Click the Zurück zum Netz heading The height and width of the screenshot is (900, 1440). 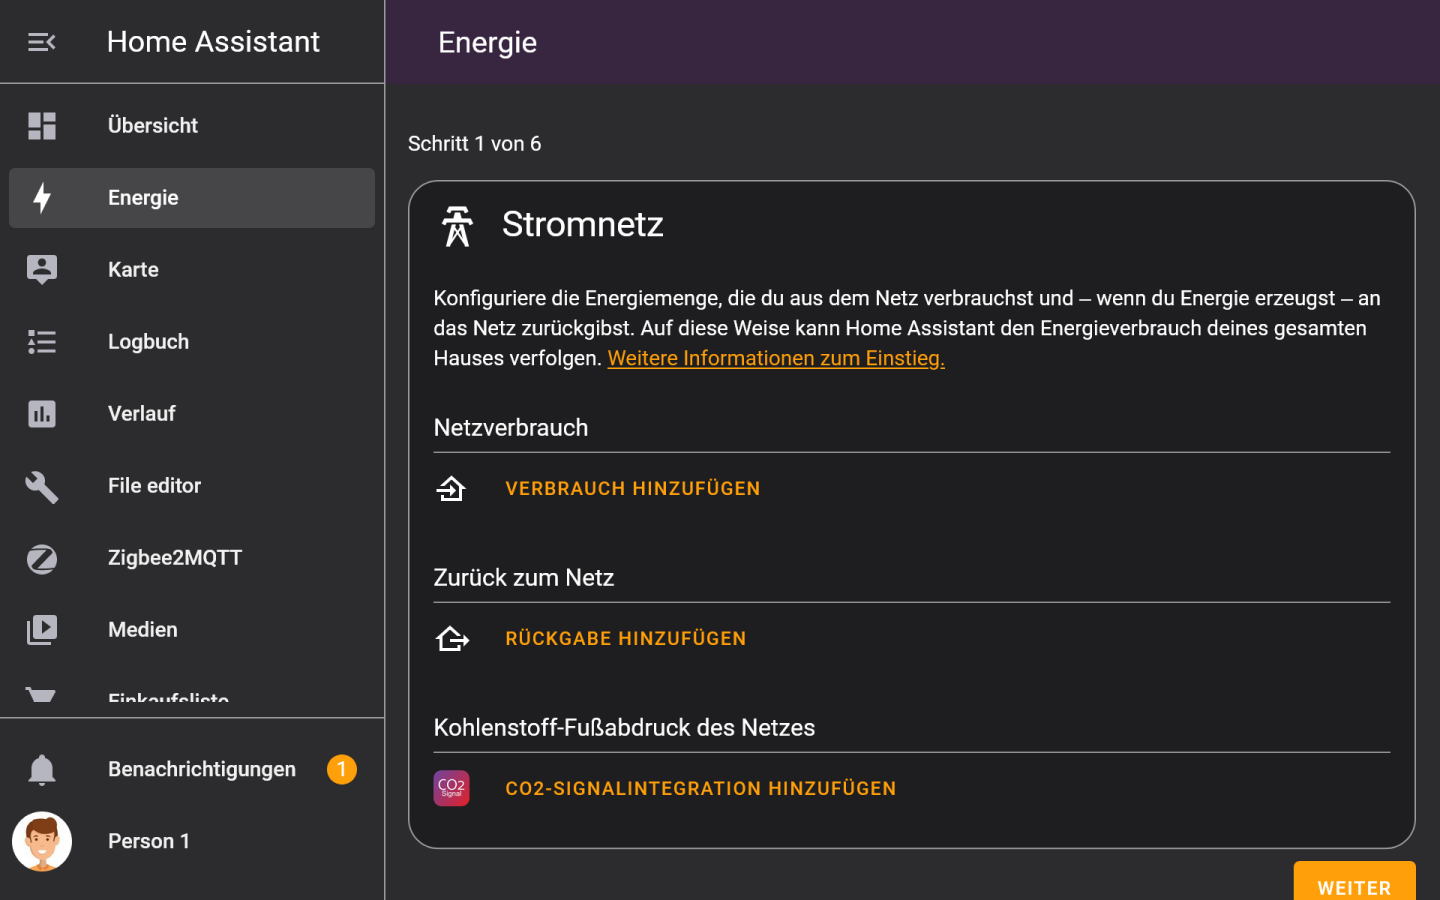click(x=524, y=578)
